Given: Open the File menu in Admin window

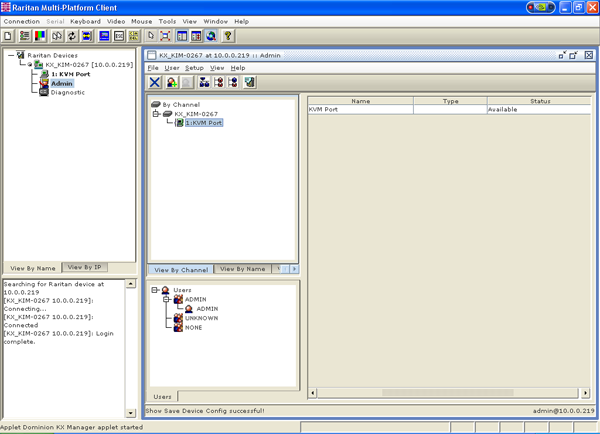Looking at the screenshot, I should pos(153,68).
